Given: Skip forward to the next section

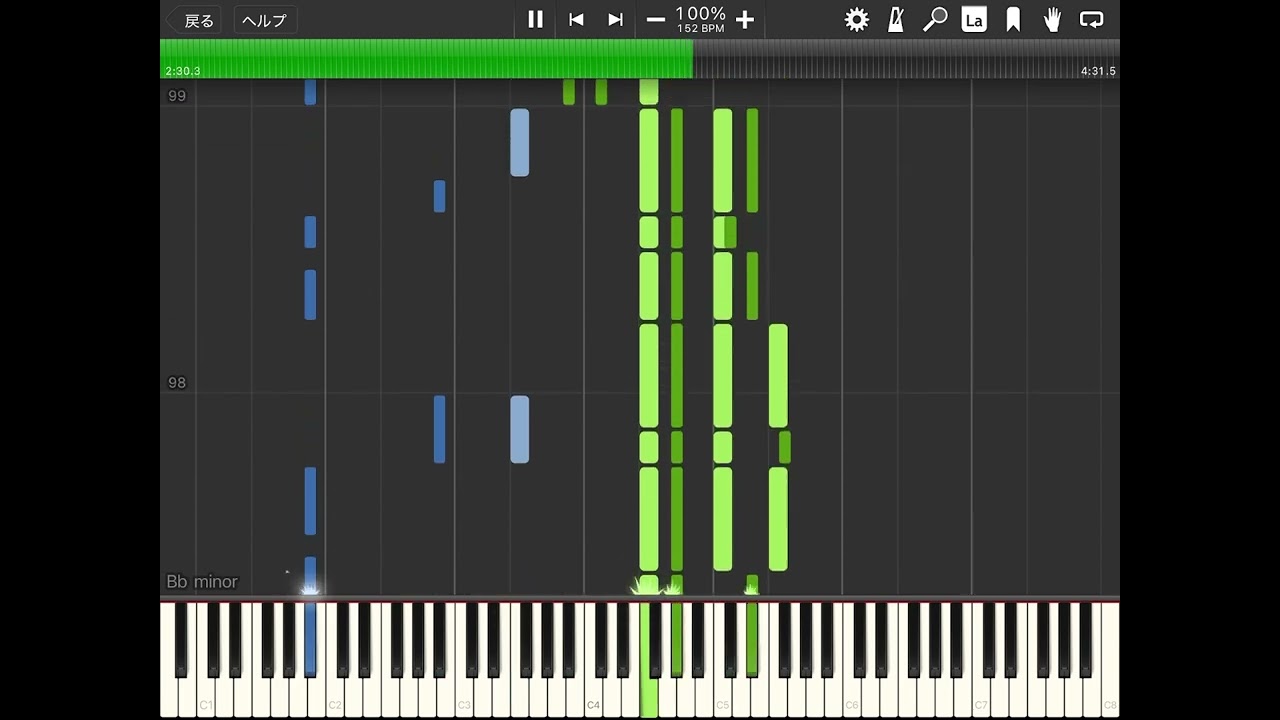Looking at the screenshot, I should point(615,19).
